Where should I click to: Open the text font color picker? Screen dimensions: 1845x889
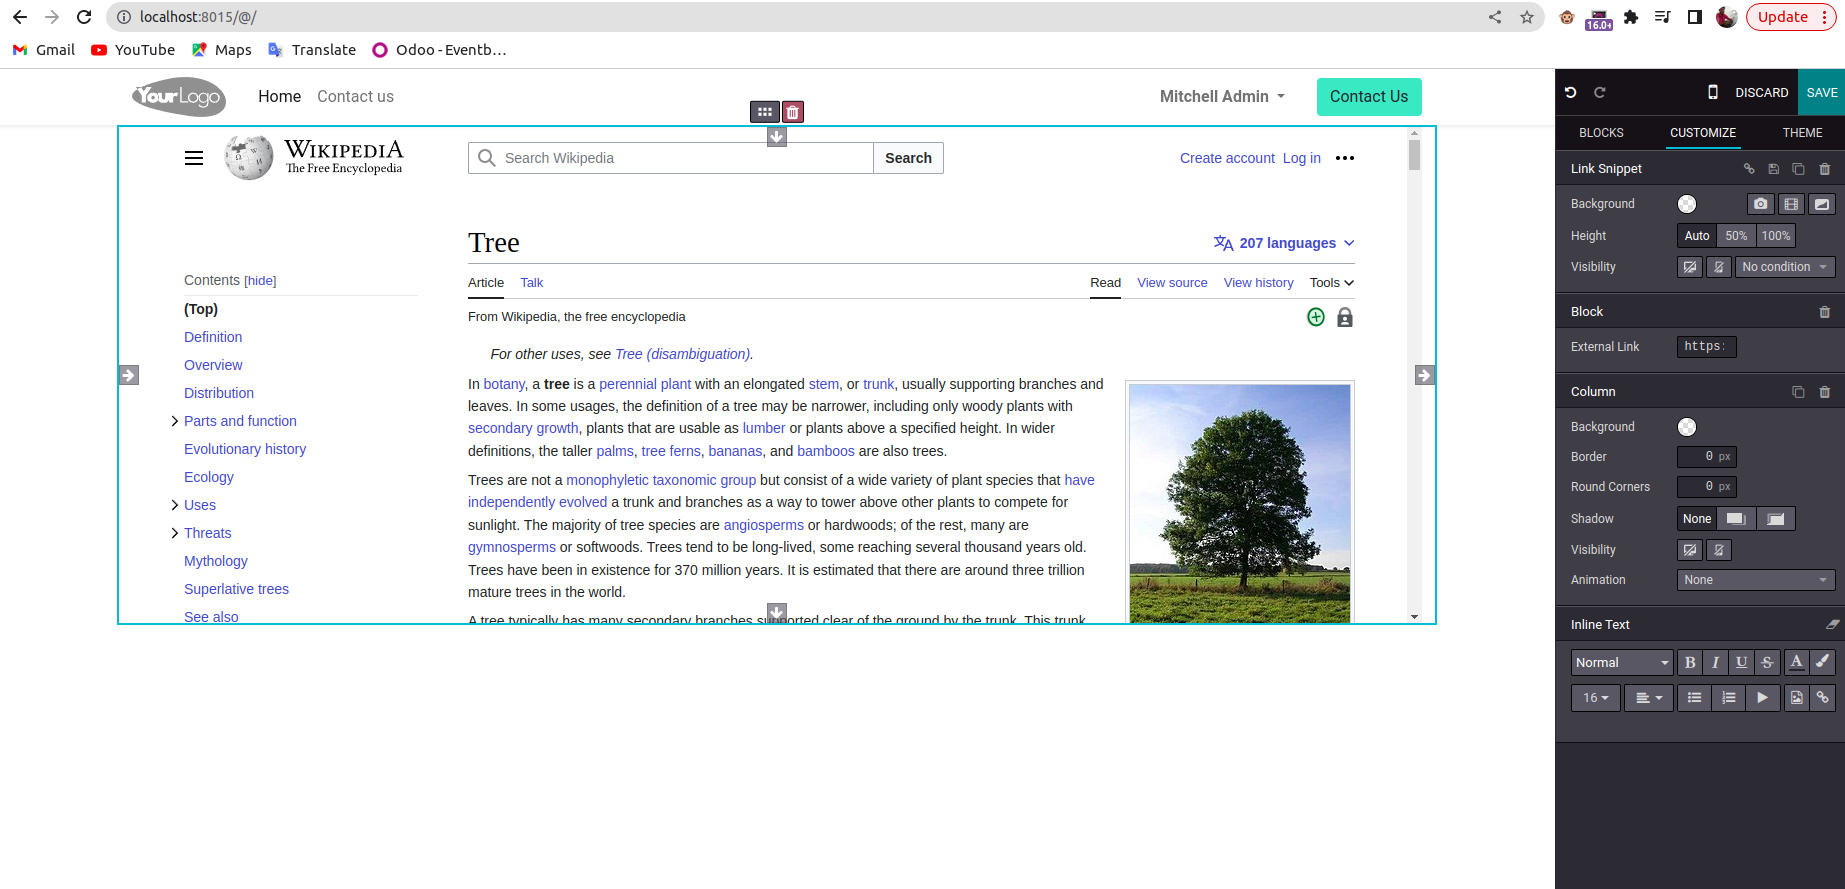tap(1797, 662)
